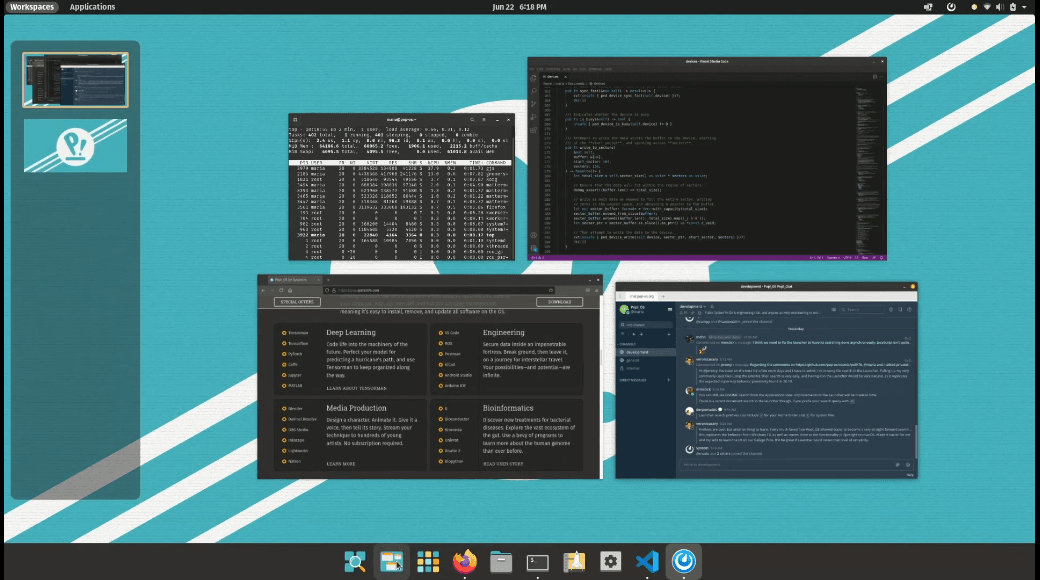Open the applications grid launcher in the dock
The height and width of the screenshot is (580, 1040).
(427, 561)
